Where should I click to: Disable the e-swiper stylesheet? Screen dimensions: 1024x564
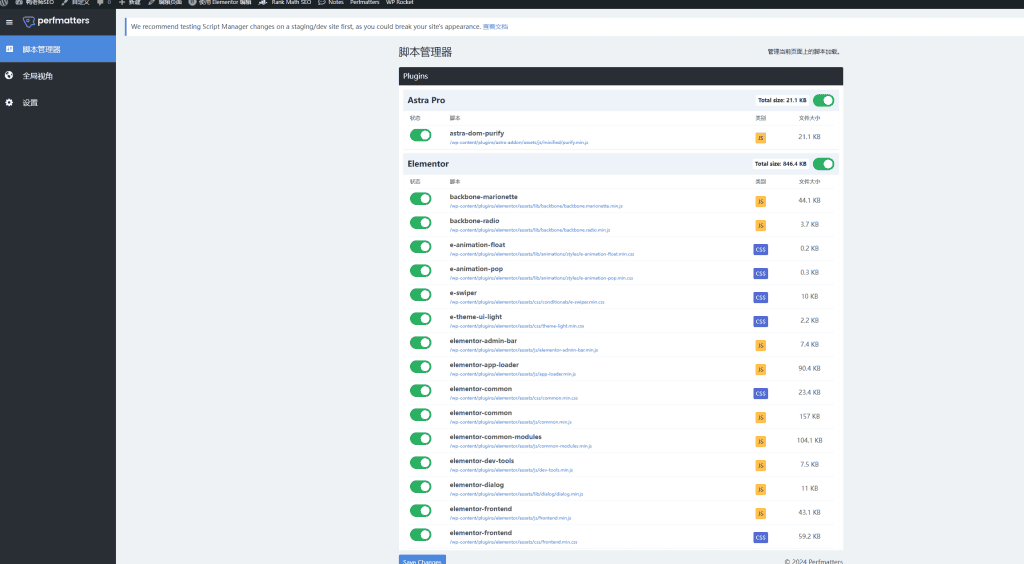(421, 294)
